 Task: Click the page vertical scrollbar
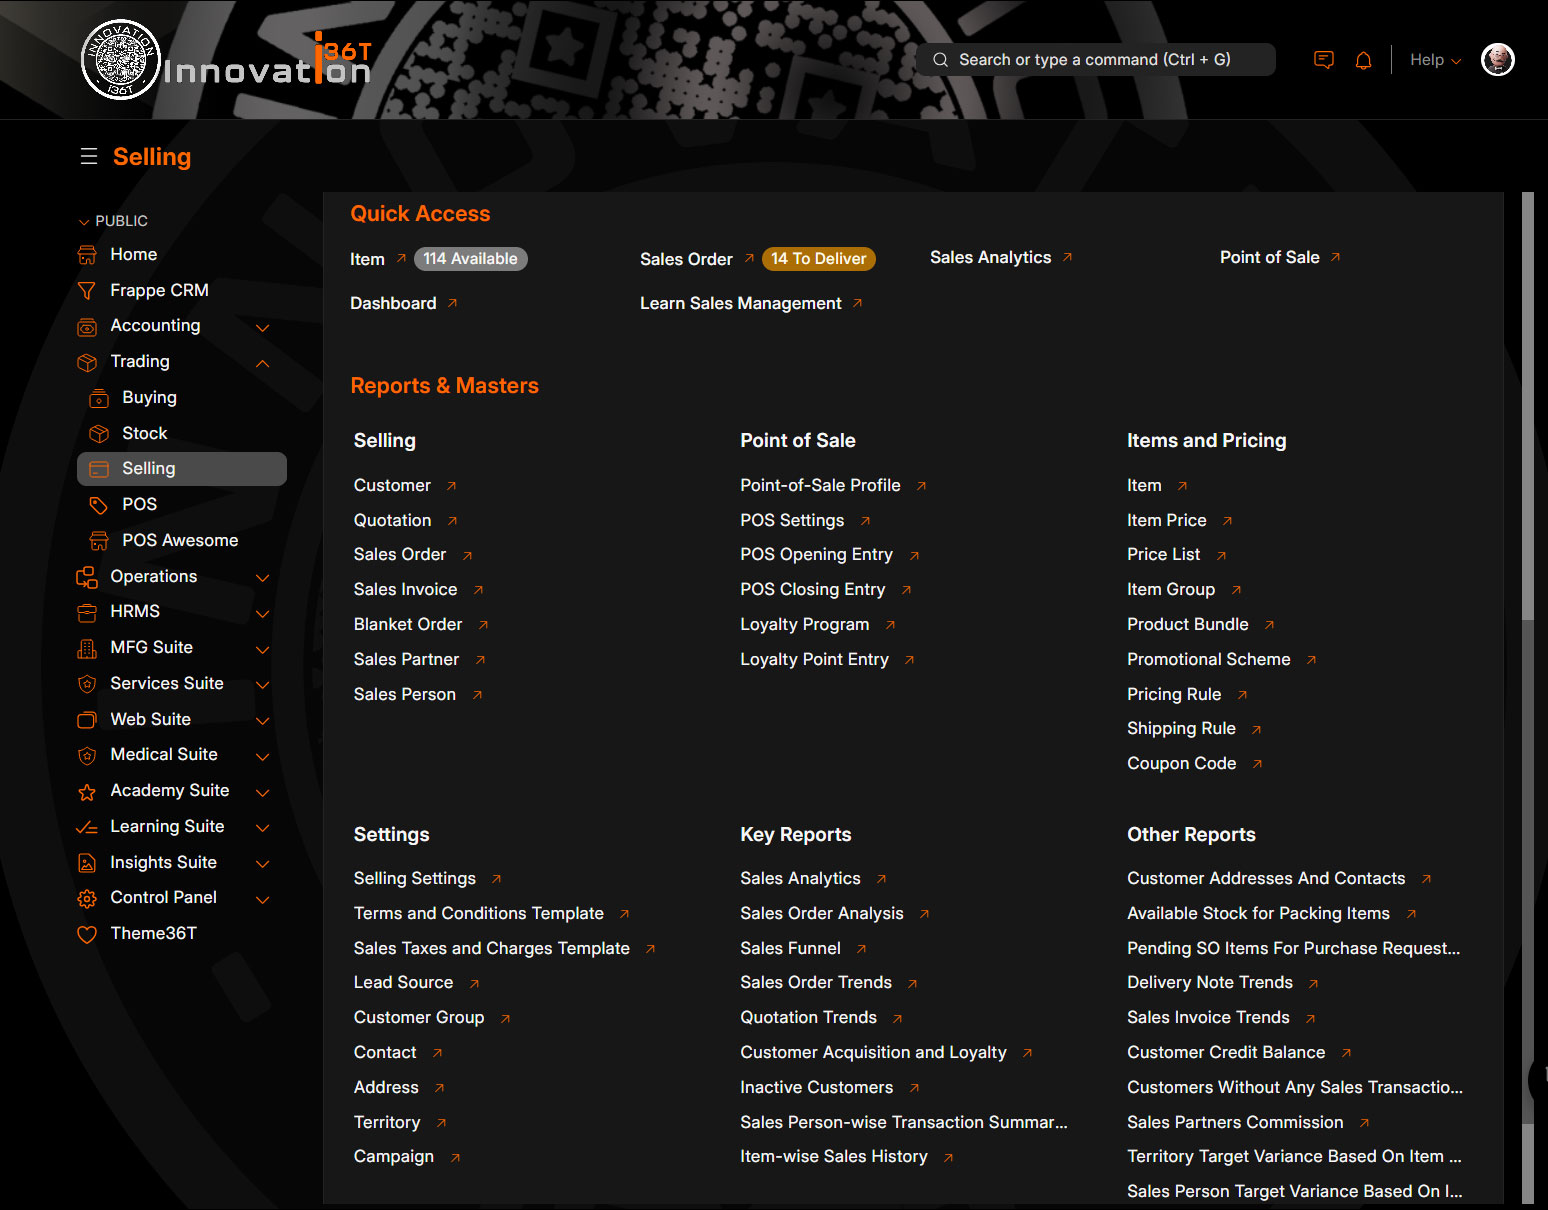point(1527,400)
